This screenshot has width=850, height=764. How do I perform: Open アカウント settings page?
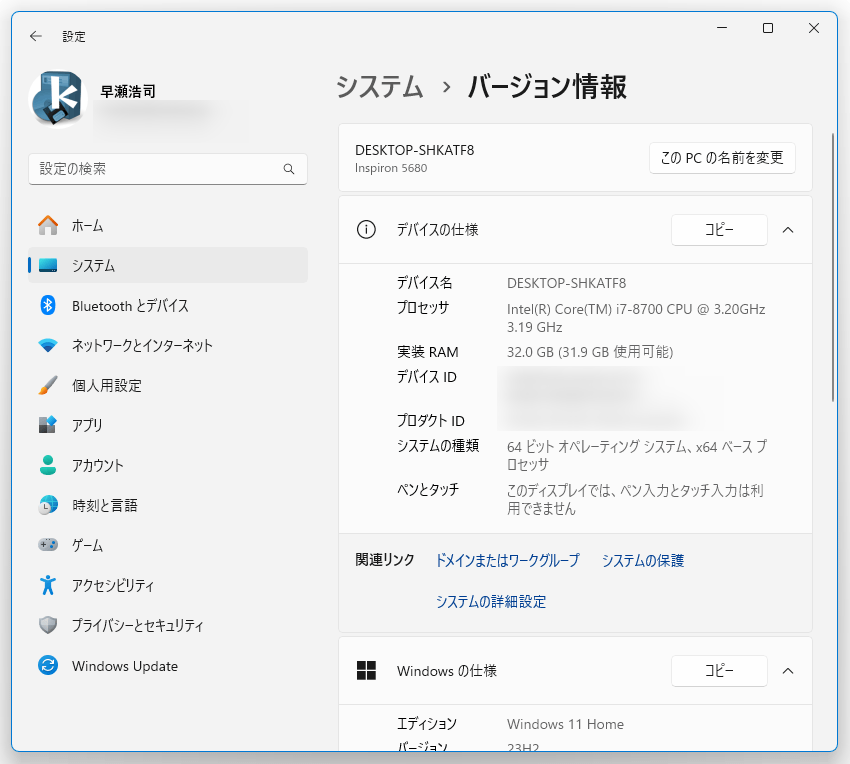[x=168, y=465]
